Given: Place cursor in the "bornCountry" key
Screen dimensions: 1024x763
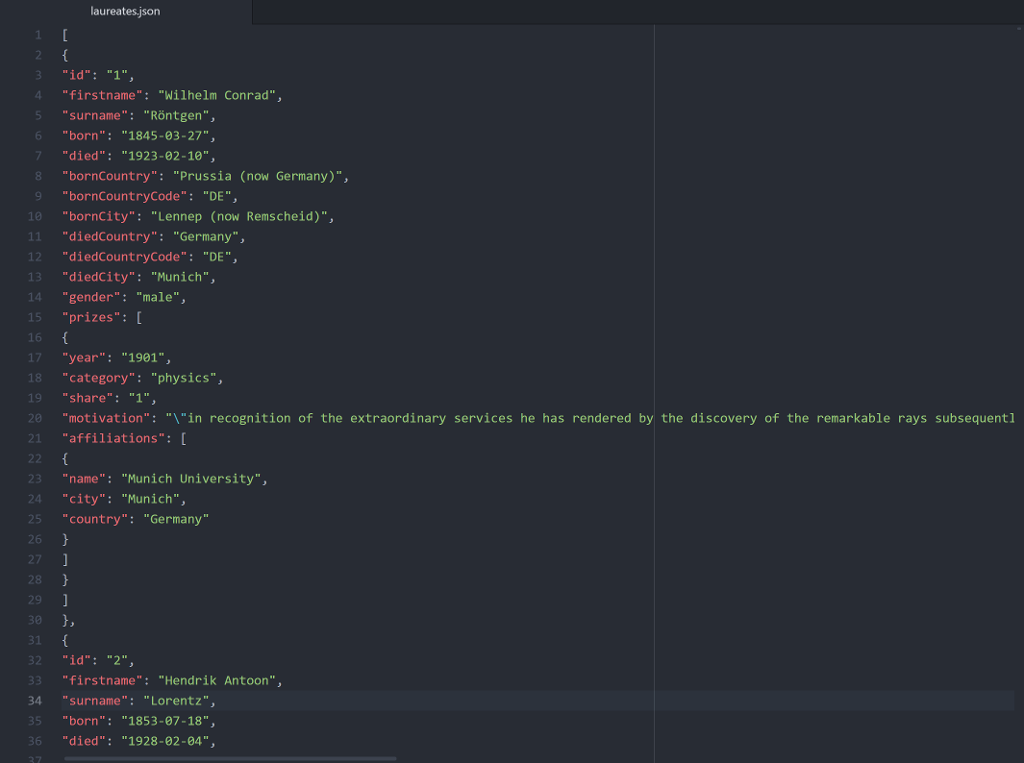Looking at the screenshot, I should (x=106, y=176).
